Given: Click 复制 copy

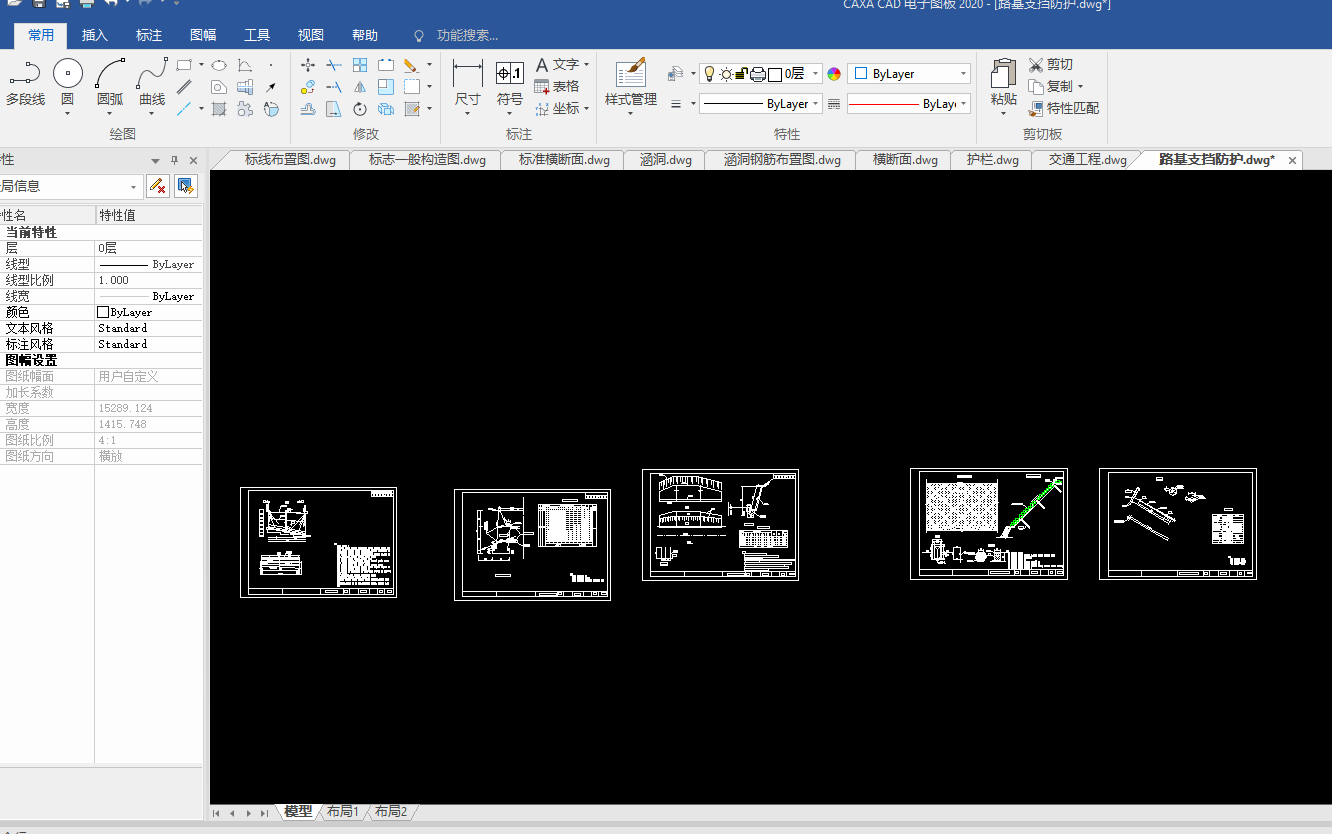Looking at the screenshot, I should (1051, 86).
